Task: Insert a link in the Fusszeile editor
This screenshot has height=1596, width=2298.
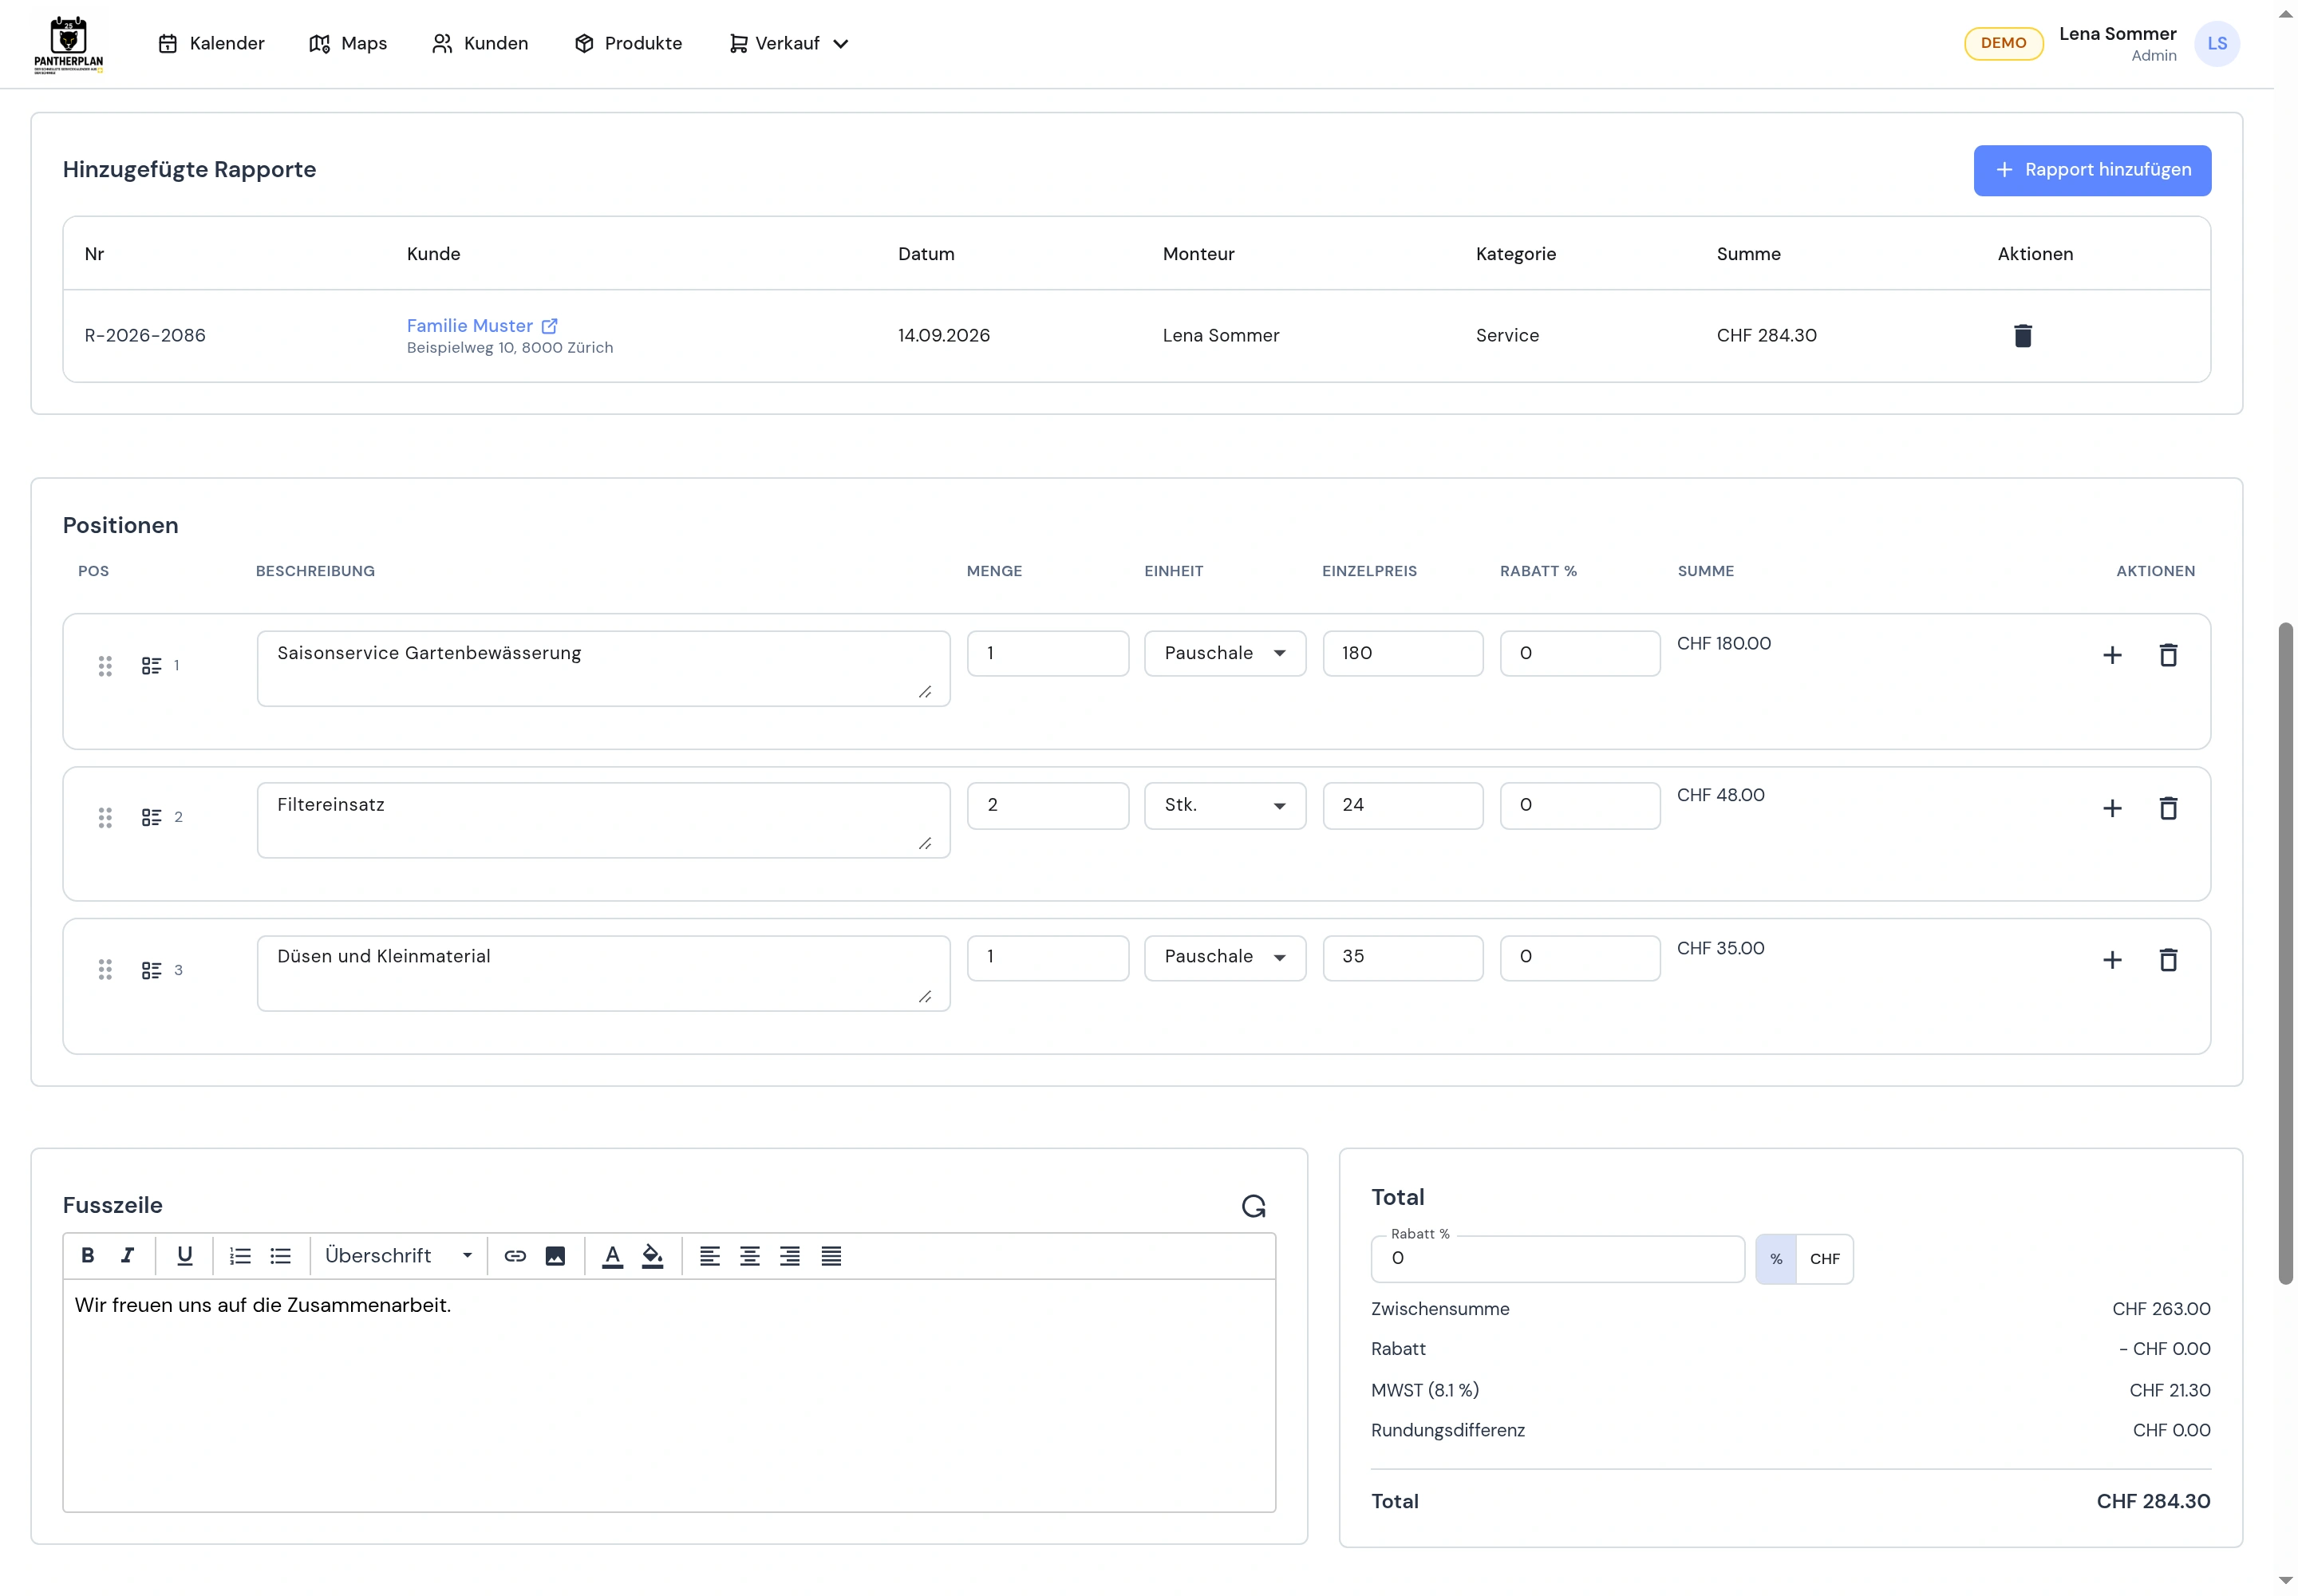Action: tap(515, 1256)
